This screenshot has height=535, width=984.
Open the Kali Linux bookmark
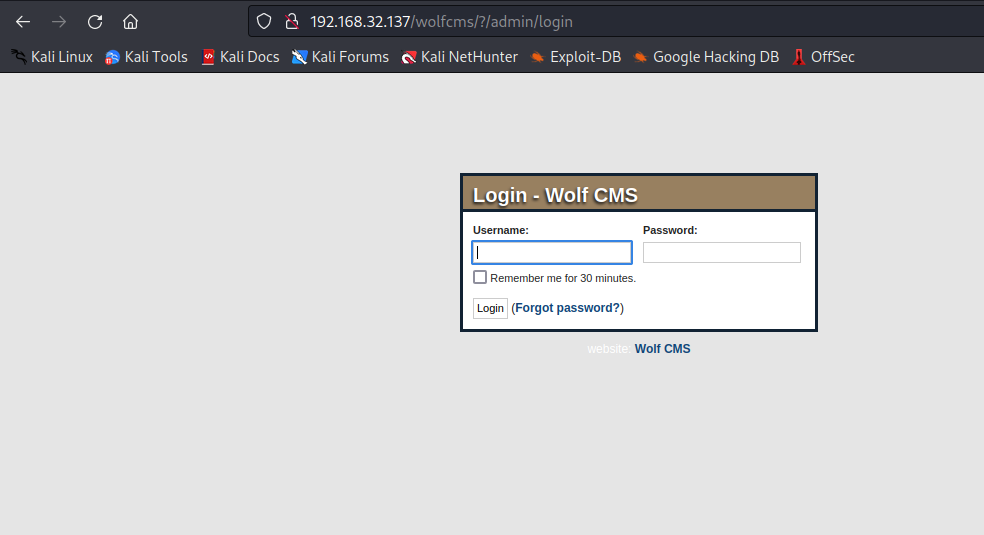click(x=52, y=57)
